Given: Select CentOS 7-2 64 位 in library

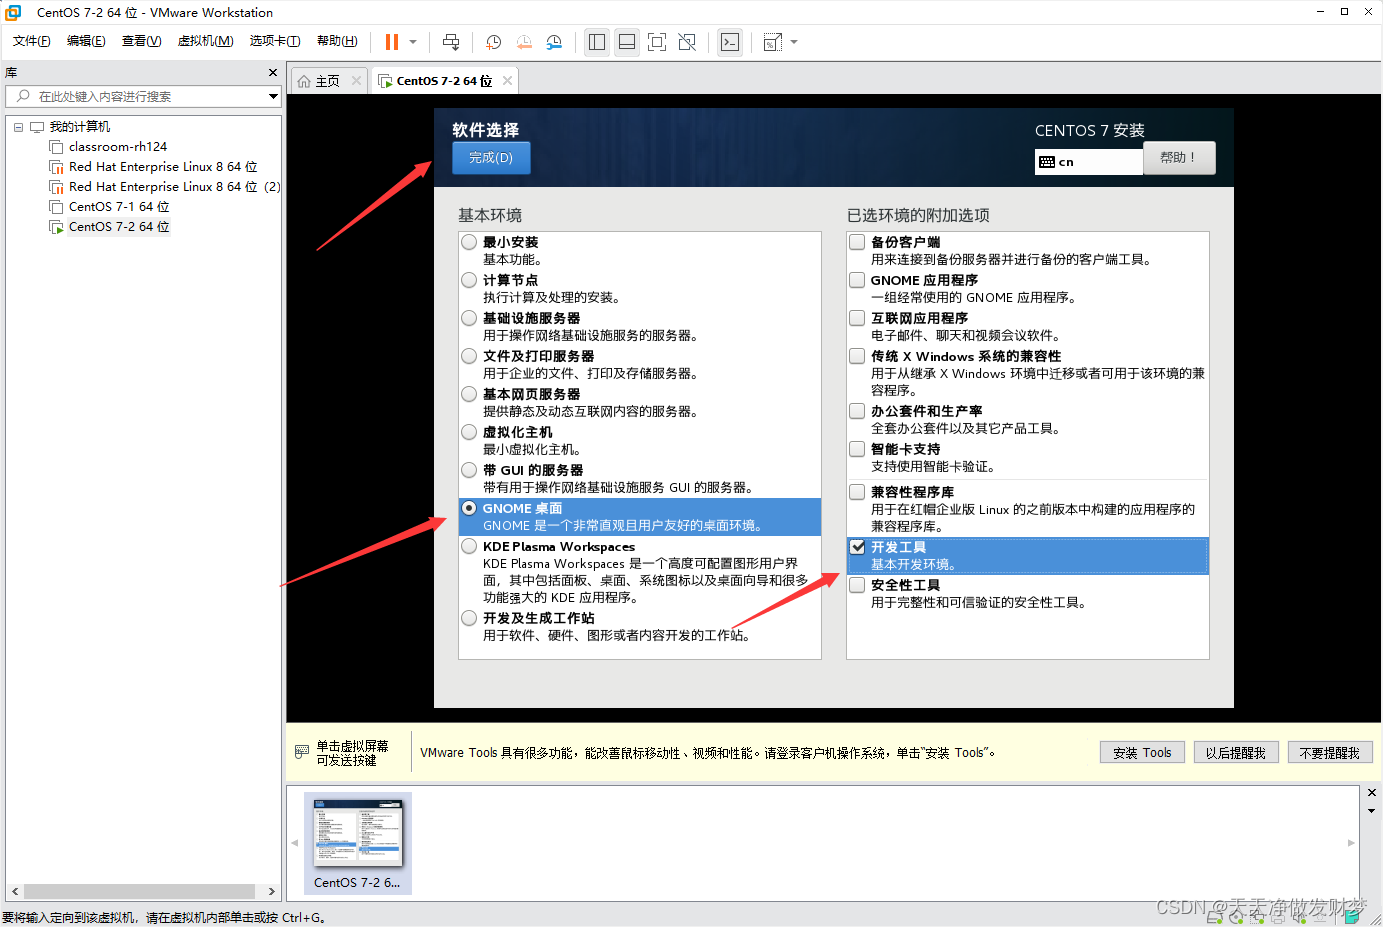Looking at the screenshot, I should (x=119, y=227).
